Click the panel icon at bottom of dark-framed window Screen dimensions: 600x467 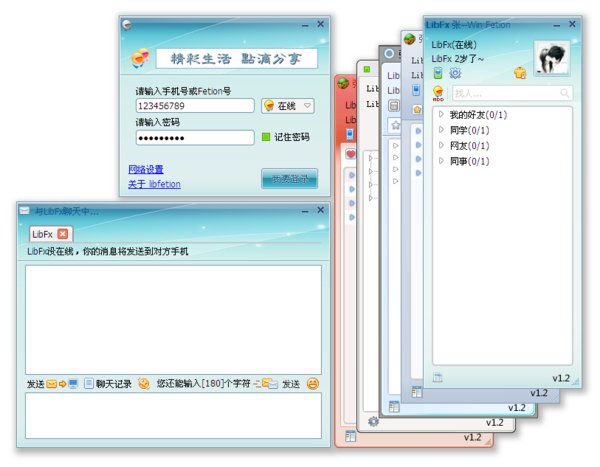click(394, 407)
